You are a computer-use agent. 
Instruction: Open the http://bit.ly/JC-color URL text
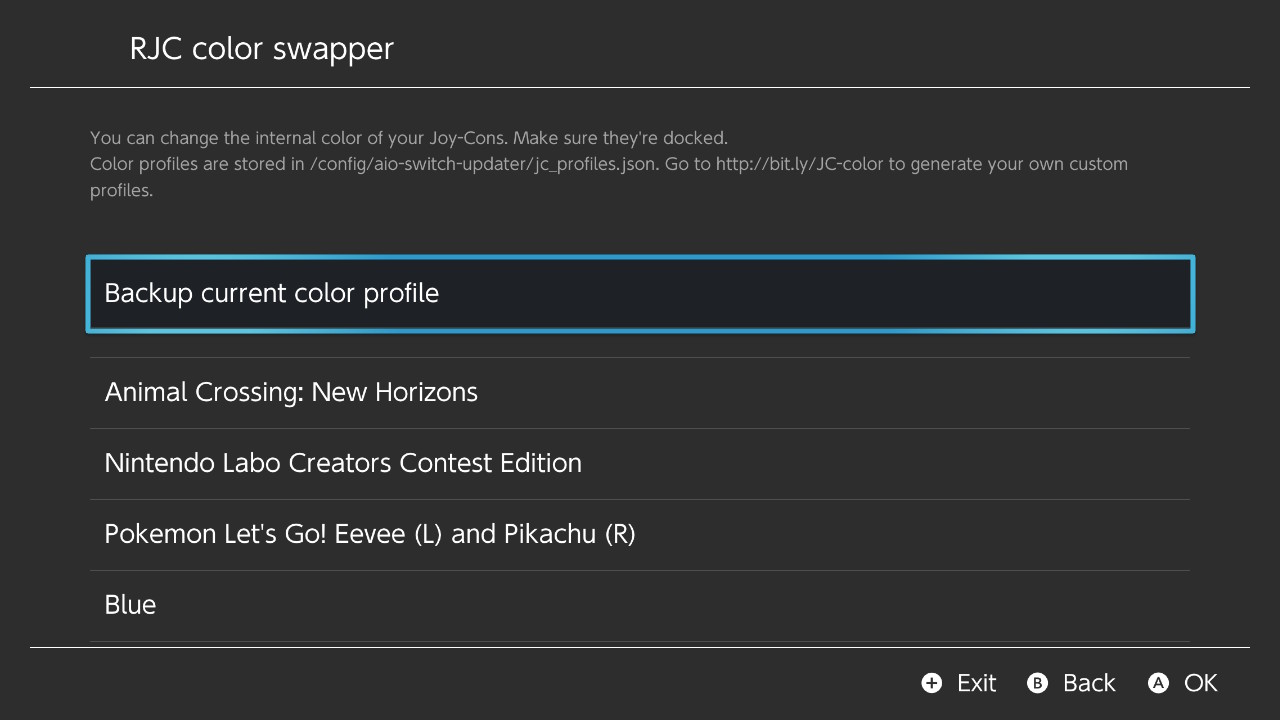coord(799,164)
